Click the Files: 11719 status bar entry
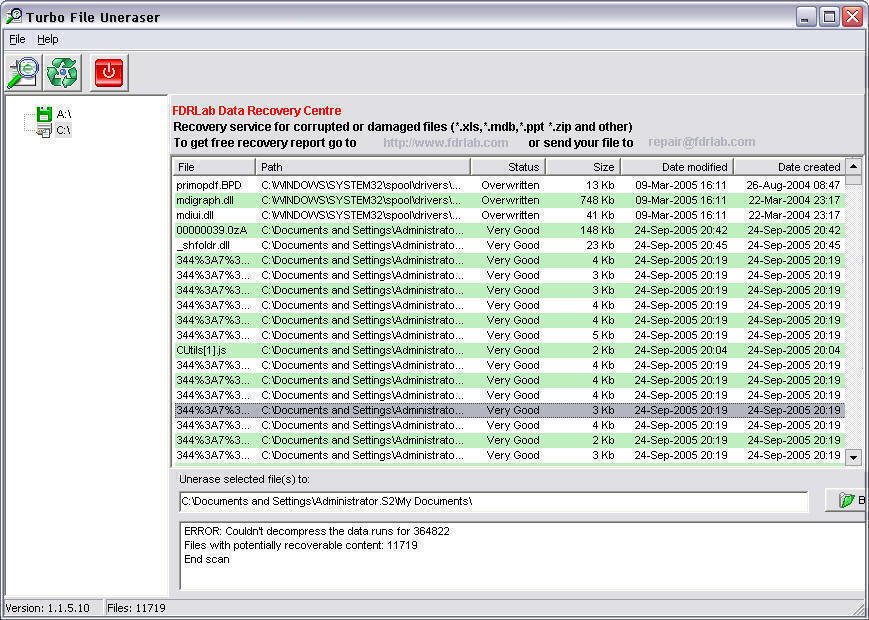The width and height of the screenshot is (869, 620). (136, 608)
